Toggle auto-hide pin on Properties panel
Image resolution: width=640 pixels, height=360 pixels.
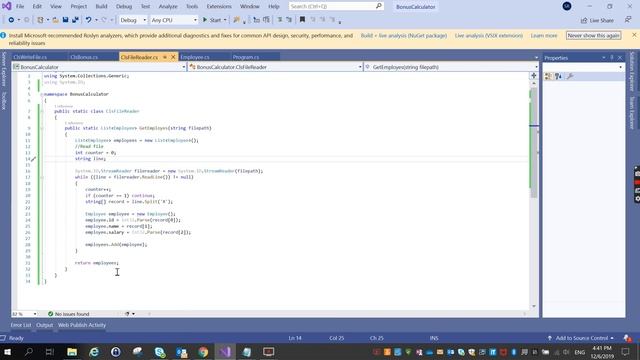(x=612, y=58)
